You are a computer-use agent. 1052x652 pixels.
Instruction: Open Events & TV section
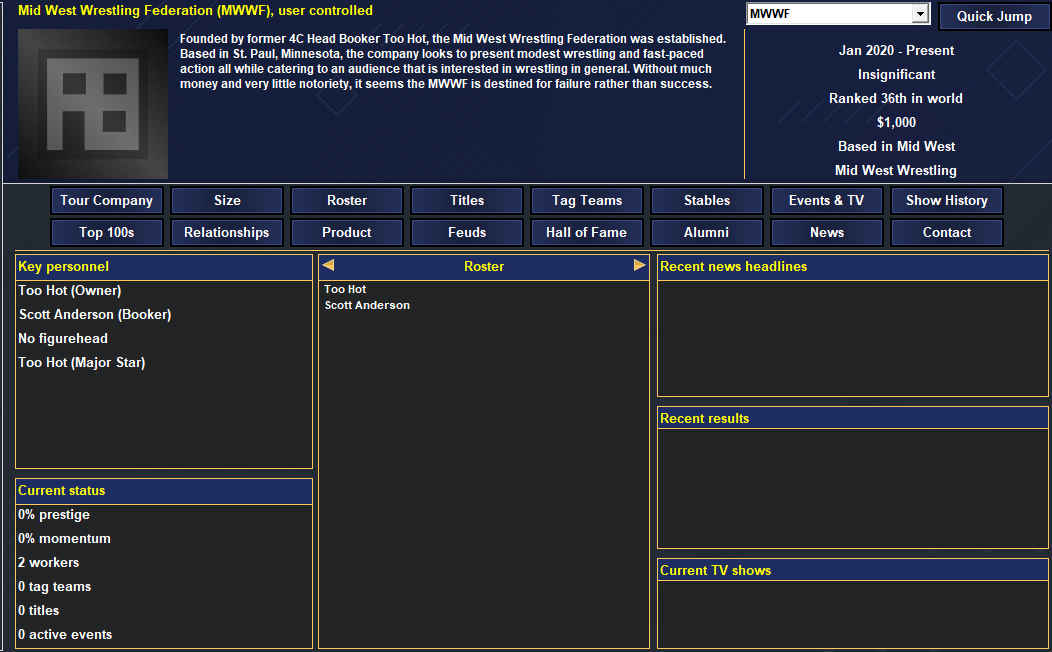pos(827,201)
